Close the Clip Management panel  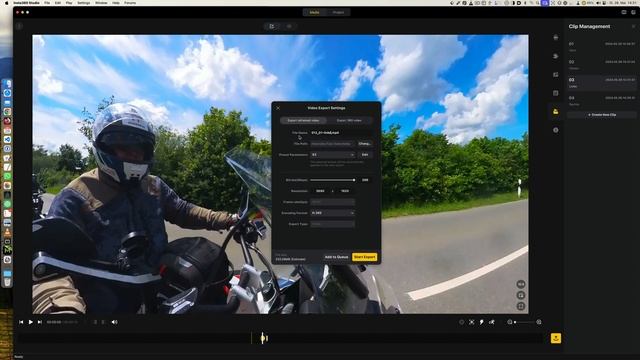tap(633, 27)
